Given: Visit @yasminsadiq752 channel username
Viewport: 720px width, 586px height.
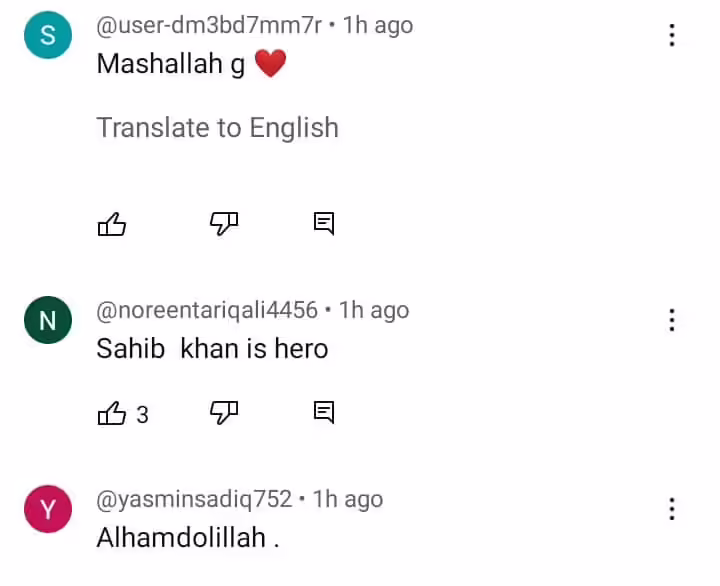Looking at the screenshot, I should click(x=194, y=499).
